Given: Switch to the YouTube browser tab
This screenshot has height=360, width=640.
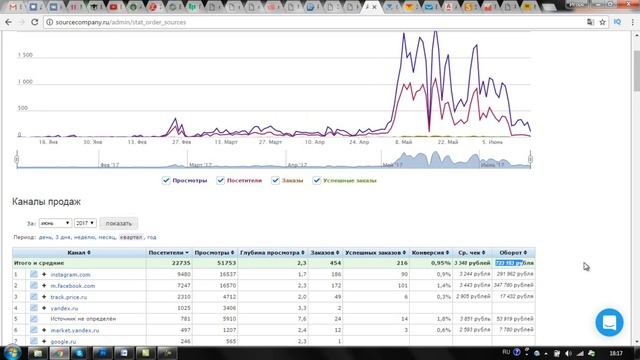Looking at the screenshot, I should 114,7.
